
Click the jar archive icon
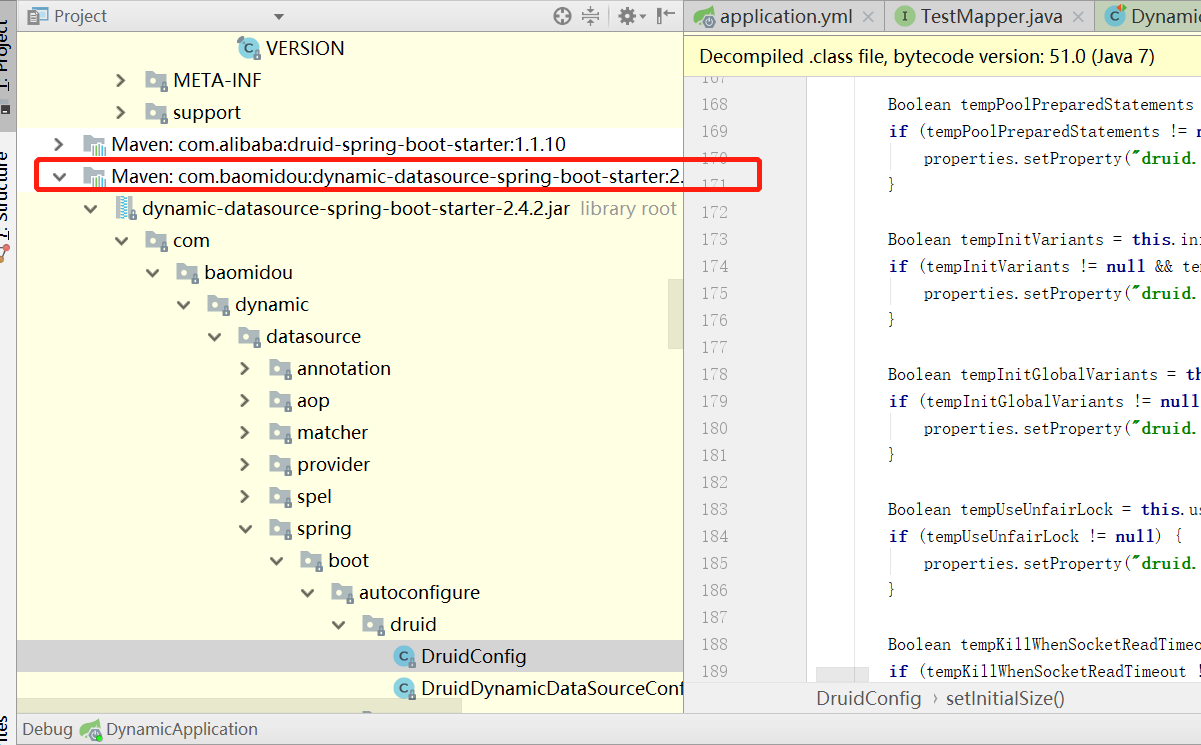tap(126, 208)
